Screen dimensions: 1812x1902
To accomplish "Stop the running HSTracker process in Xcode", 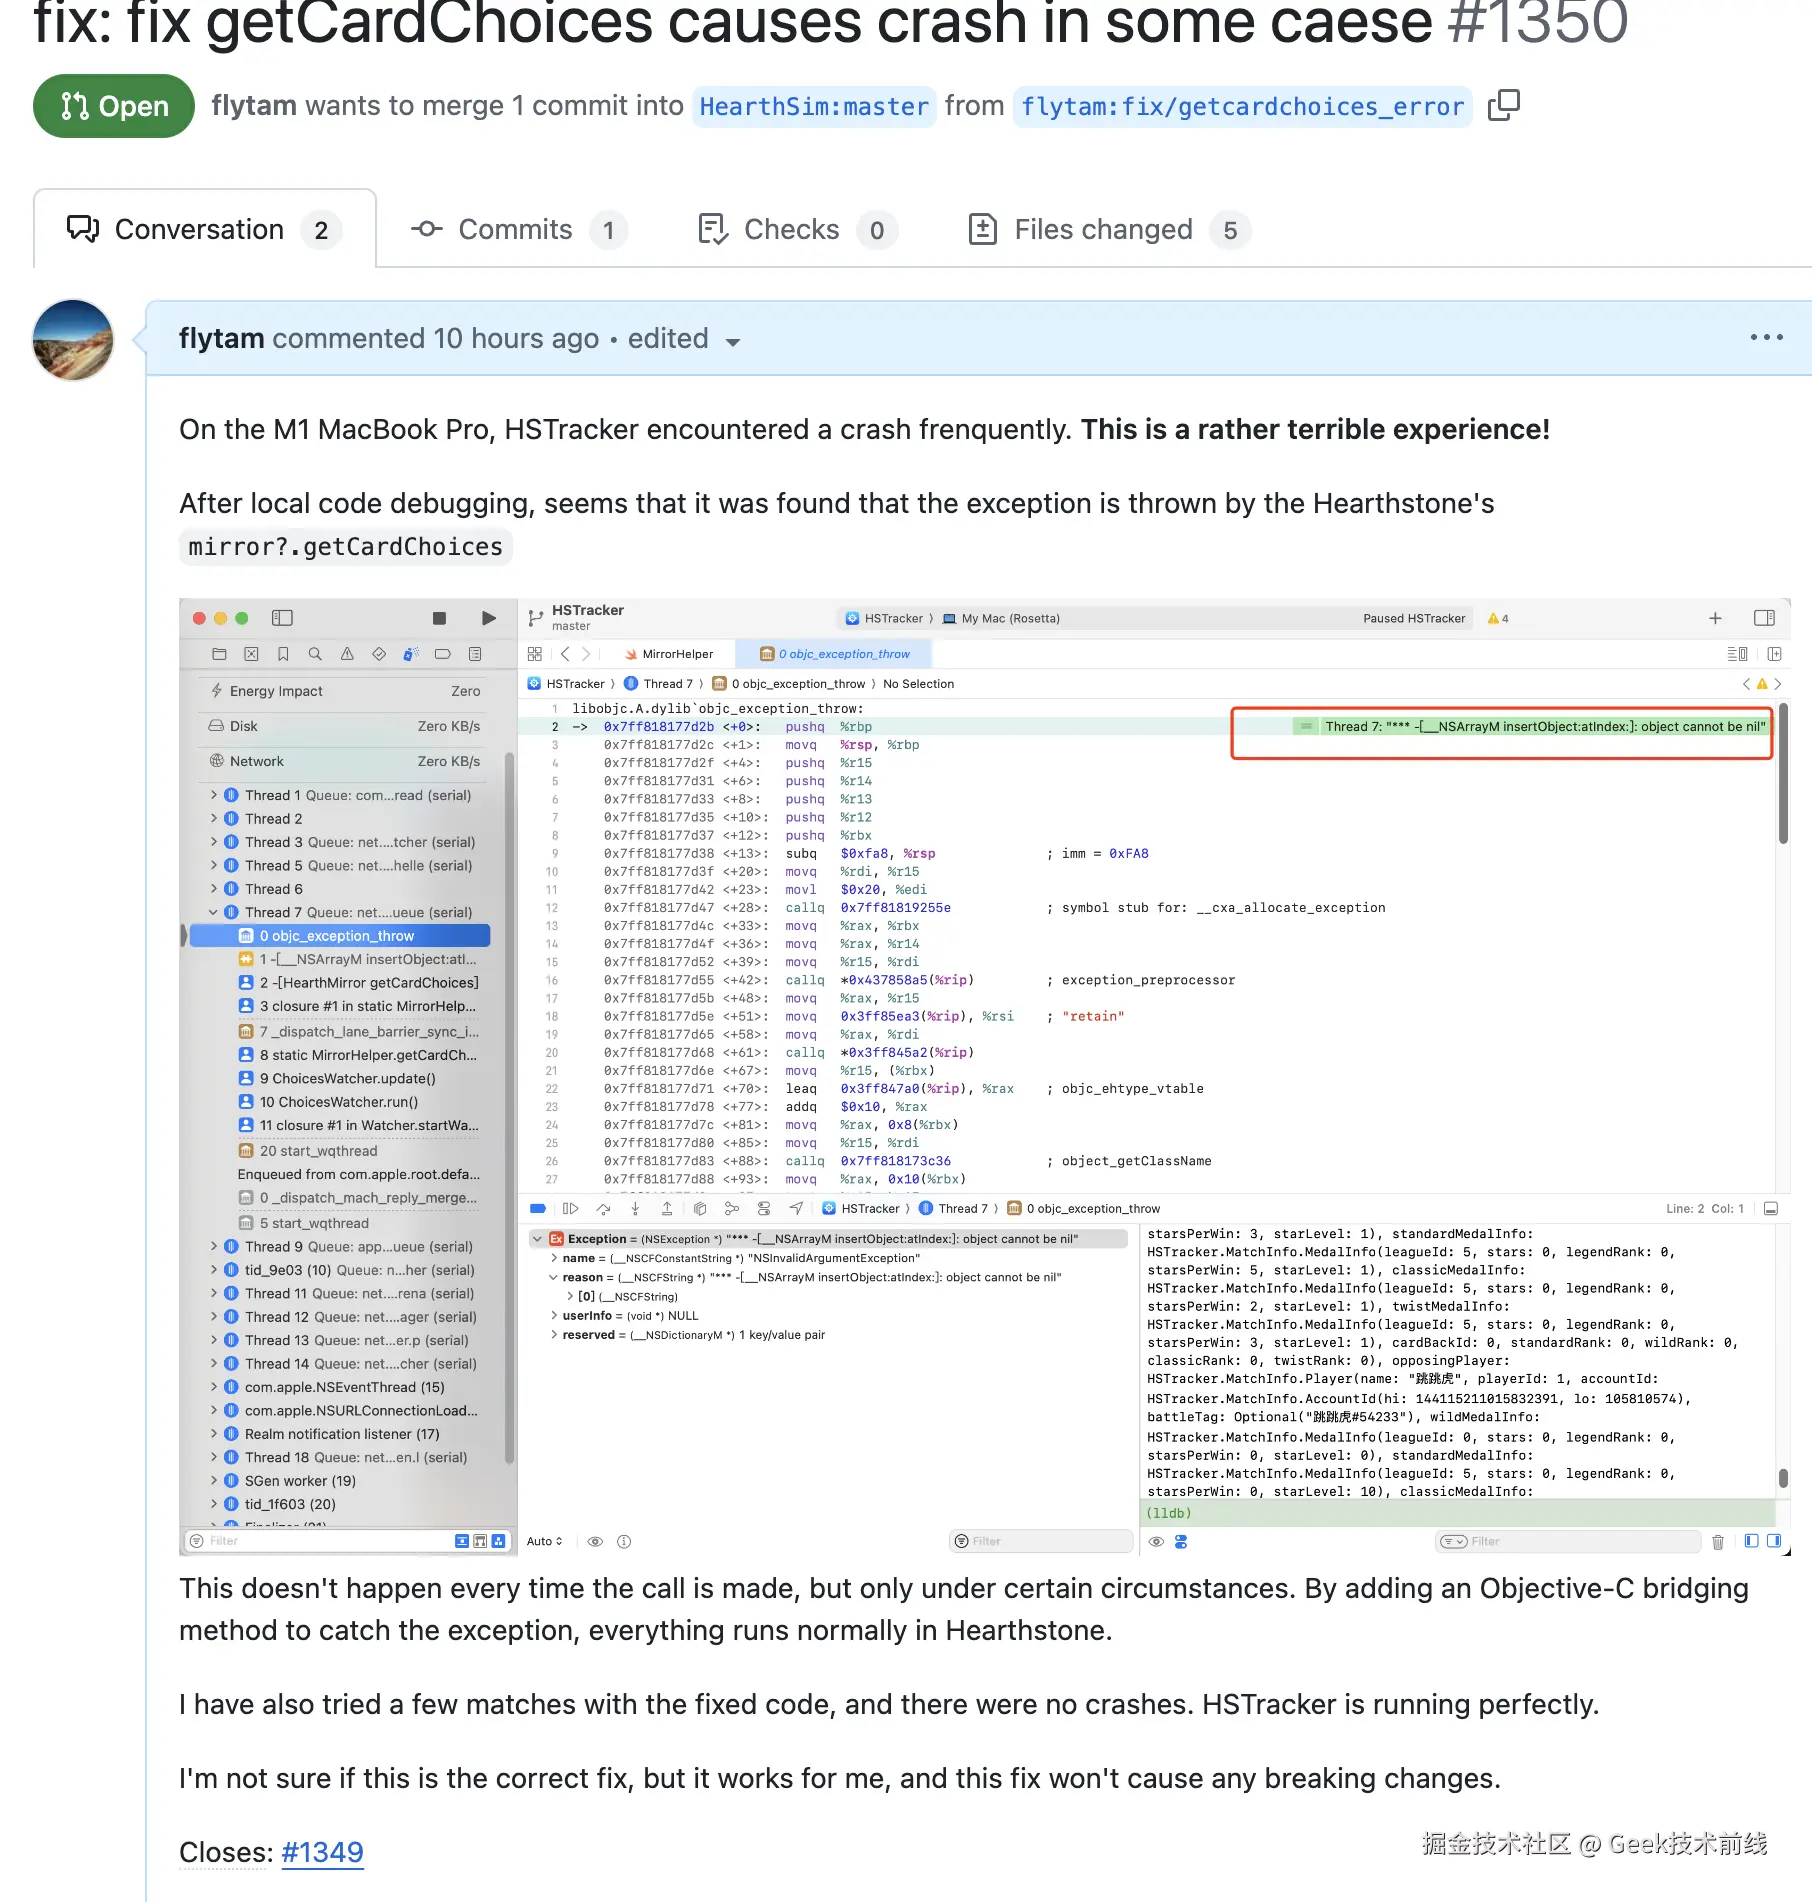I will pos(439,618).
